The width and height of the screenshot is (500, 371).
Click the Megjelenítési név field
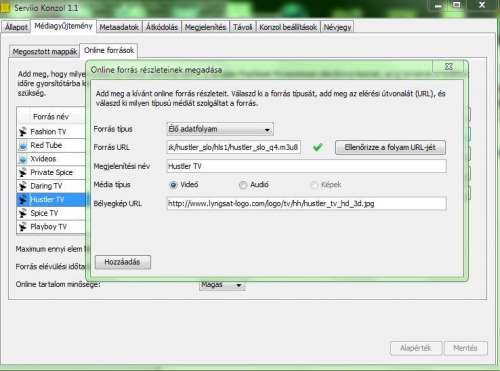point(306,166)
